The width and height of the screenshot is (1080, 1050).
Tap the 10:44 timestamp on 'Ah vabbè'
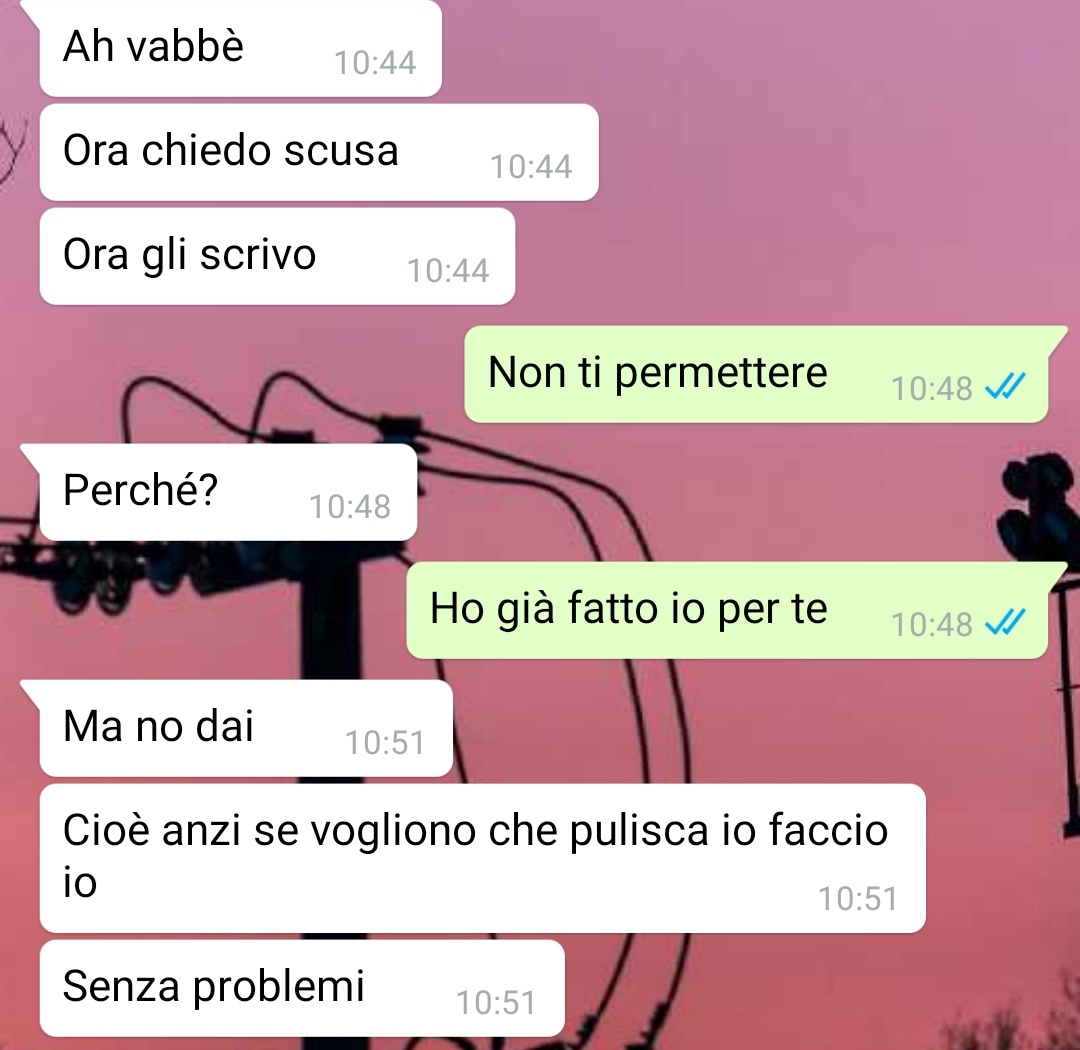coord(375,63)
